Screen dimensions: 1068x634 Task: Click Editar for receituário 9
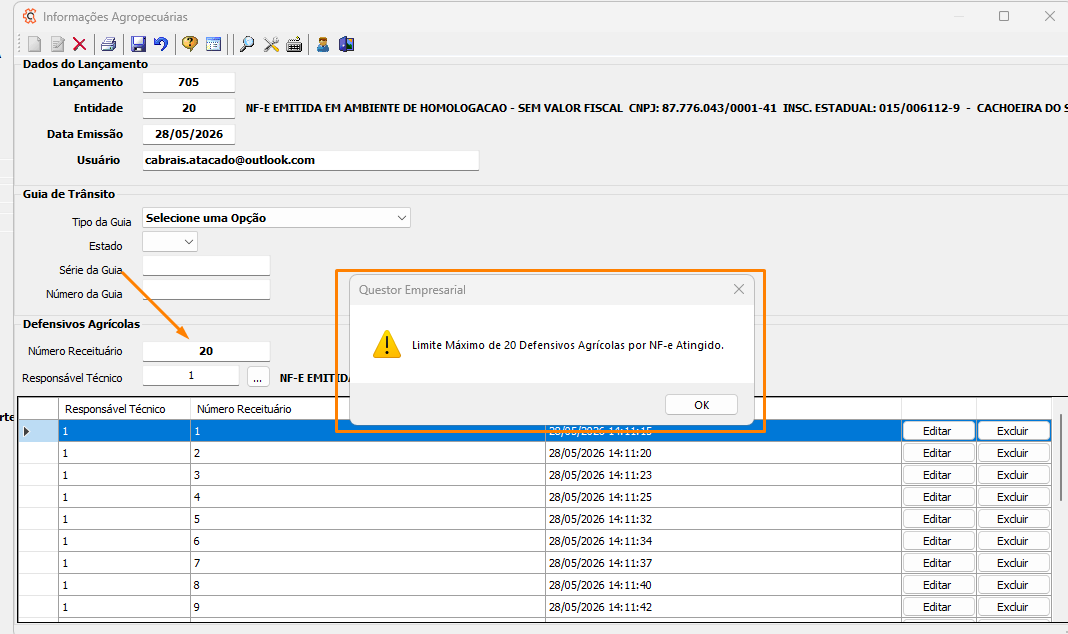point(938,607)
